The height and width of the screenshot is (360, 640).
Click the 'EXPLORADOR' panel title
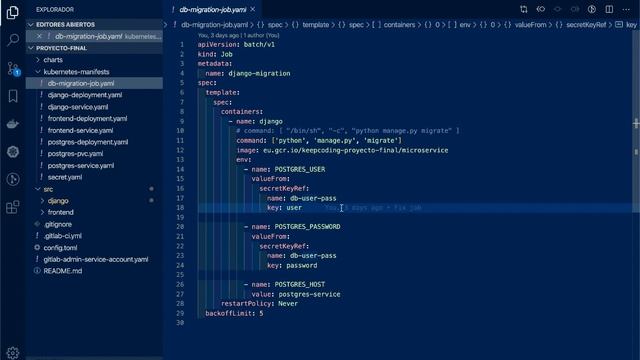55,9
